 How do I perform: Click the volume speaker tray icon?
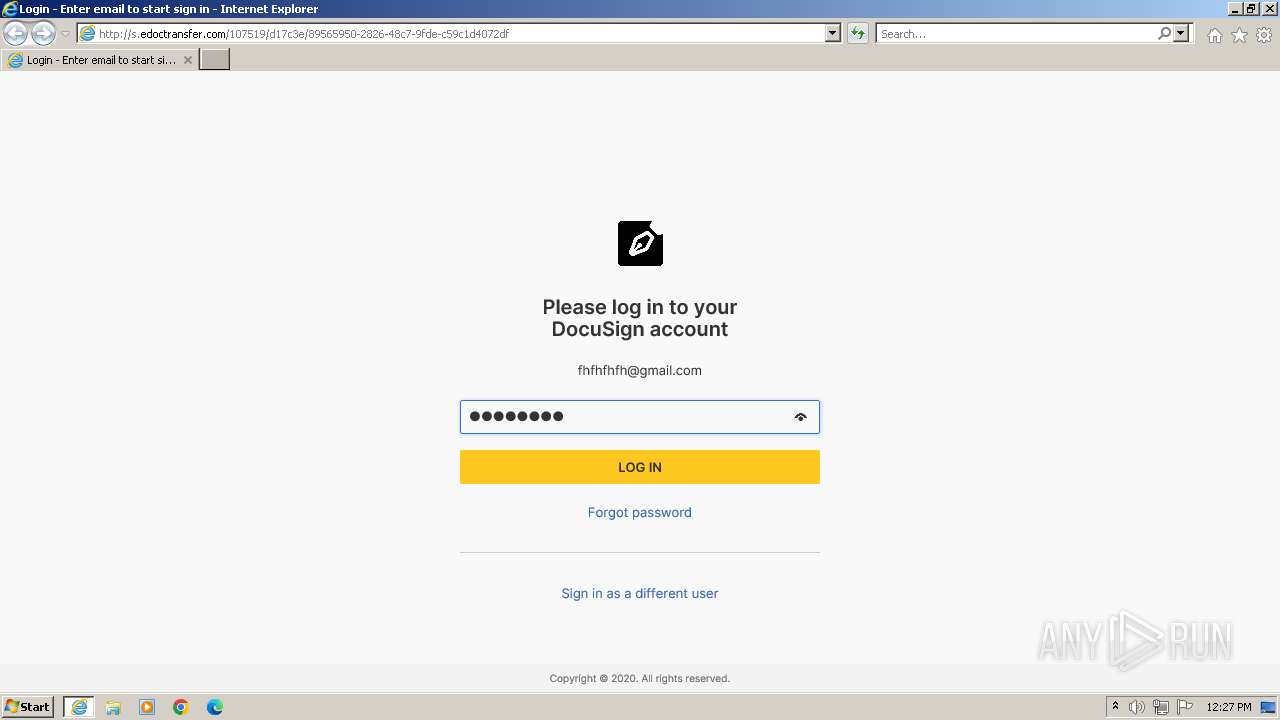click(x=1137, y=707)
